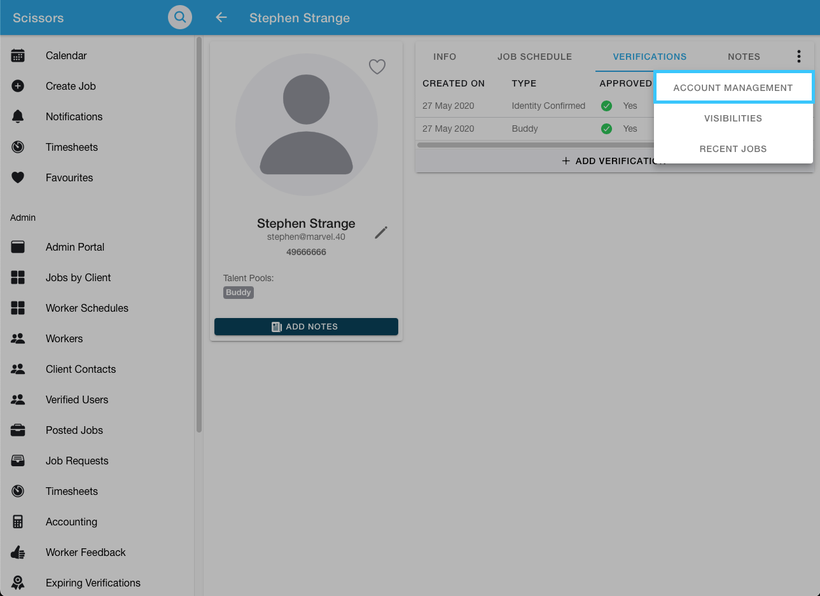Click the Favourites heart icon in sidebar

tap(18, 178)
